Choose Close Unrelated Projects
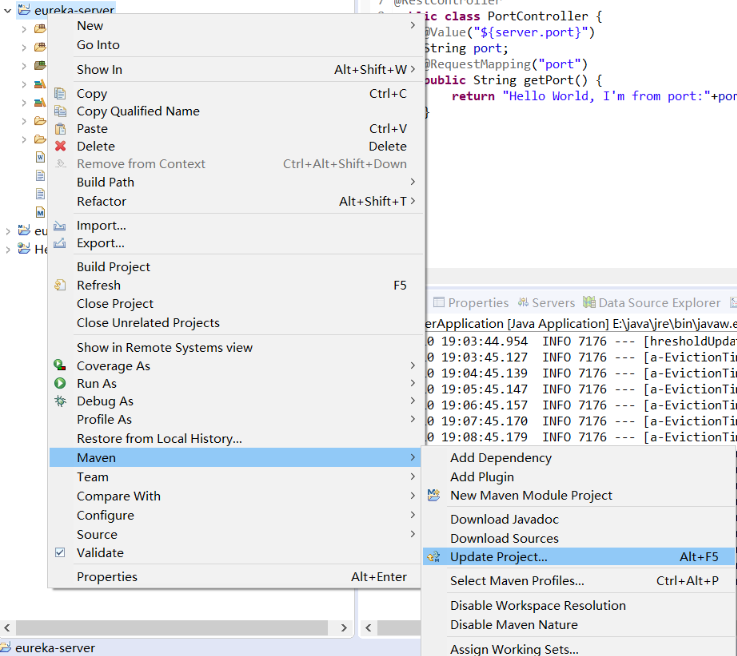 point(235,323)
